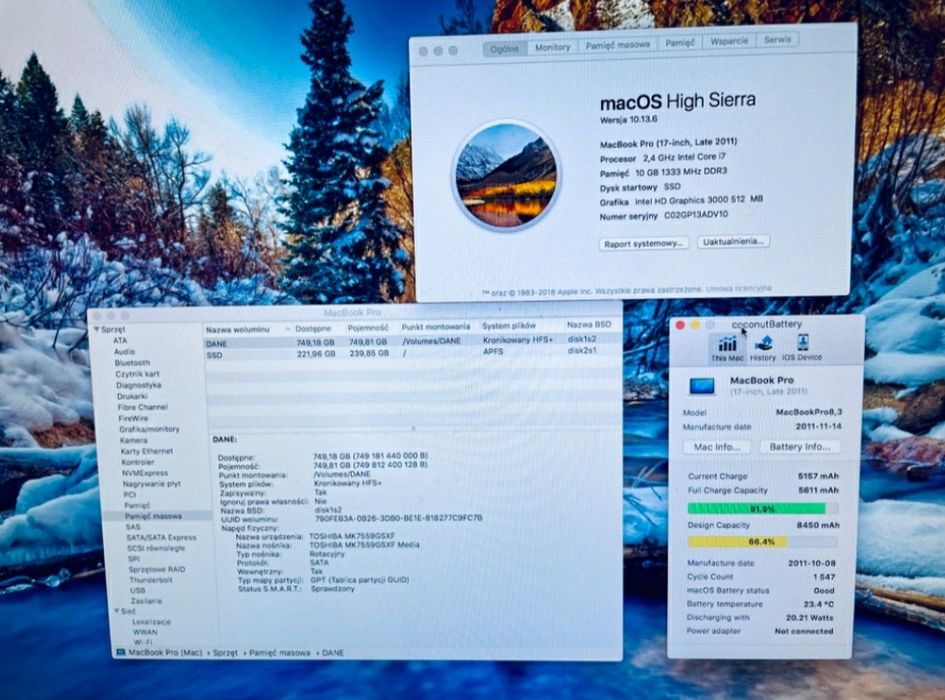Sort by the Dostępne column header
The image size is (945, 700).
(x=313, y=329)
